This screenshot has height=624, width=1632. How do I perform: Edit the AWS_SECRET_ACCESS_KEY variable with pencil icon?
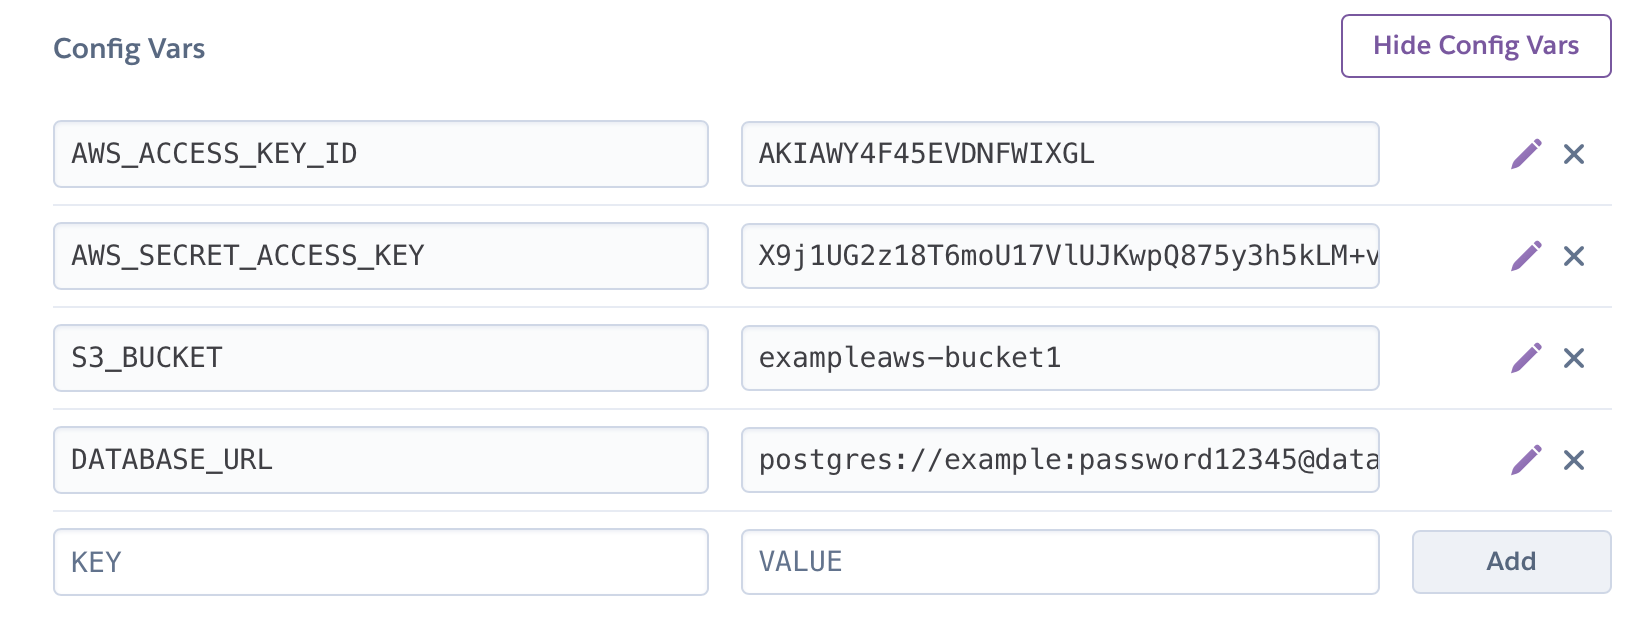1526,256
